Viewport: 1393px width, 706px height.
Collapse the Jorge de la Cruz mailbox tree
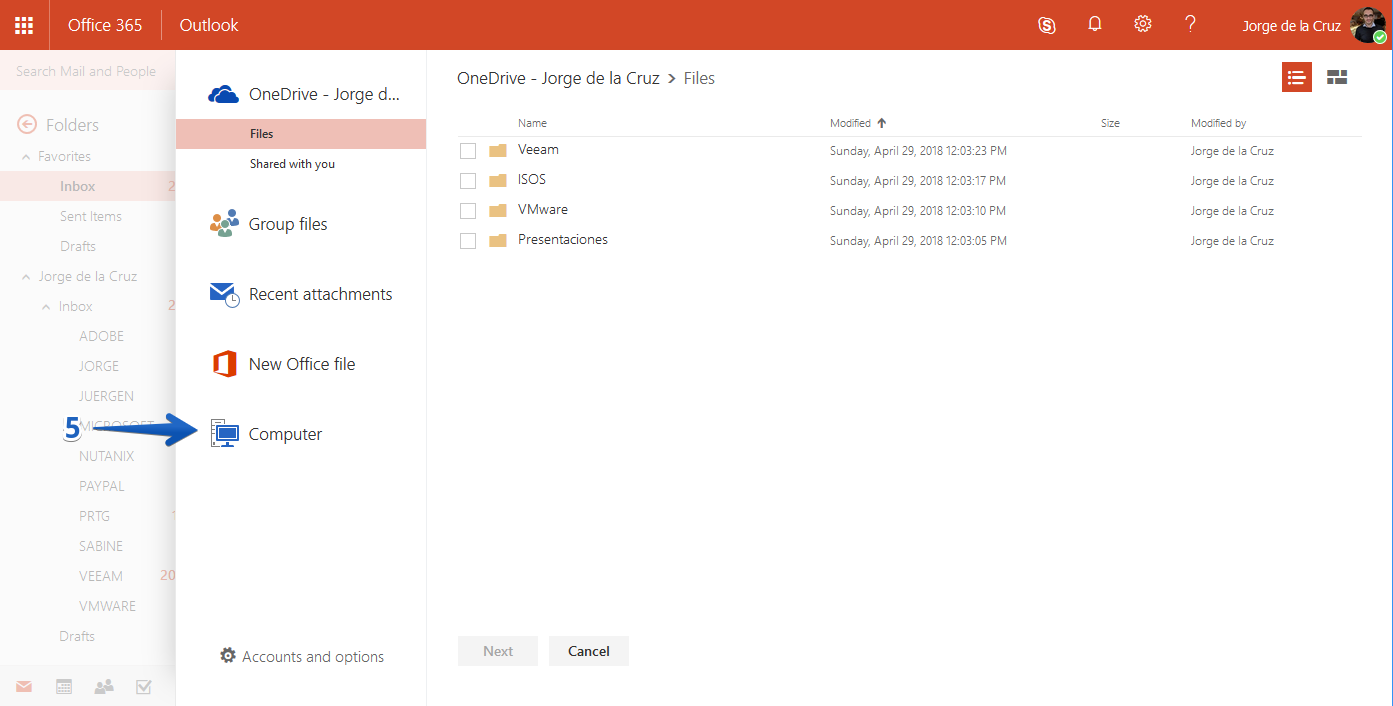(x=27, y=277)
